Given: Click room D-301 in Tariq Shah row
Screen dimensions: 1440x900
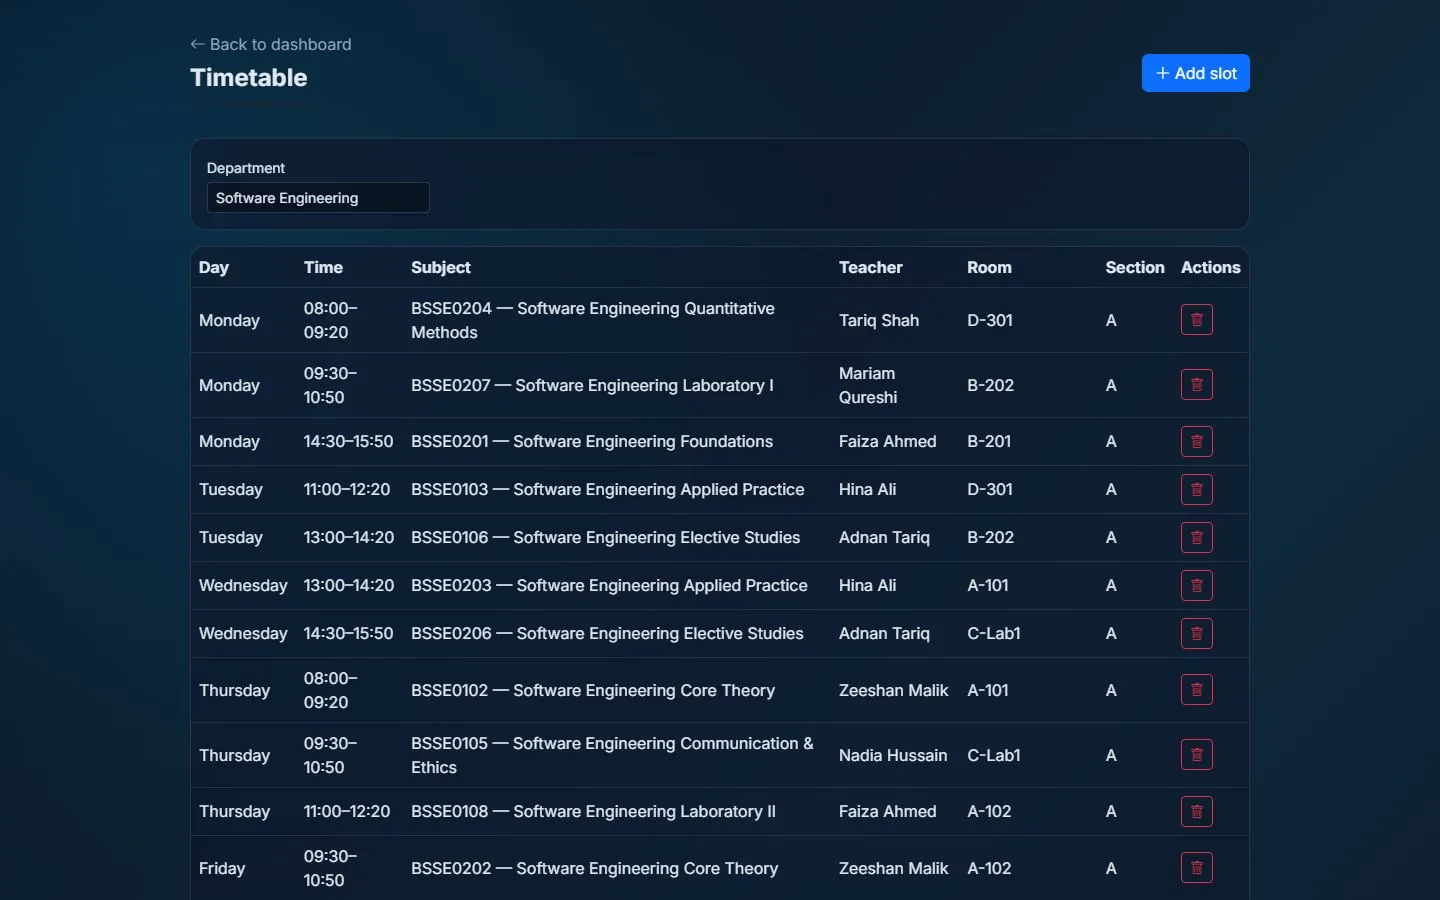Looking at the screenshot, I should (x=990, y=320).
